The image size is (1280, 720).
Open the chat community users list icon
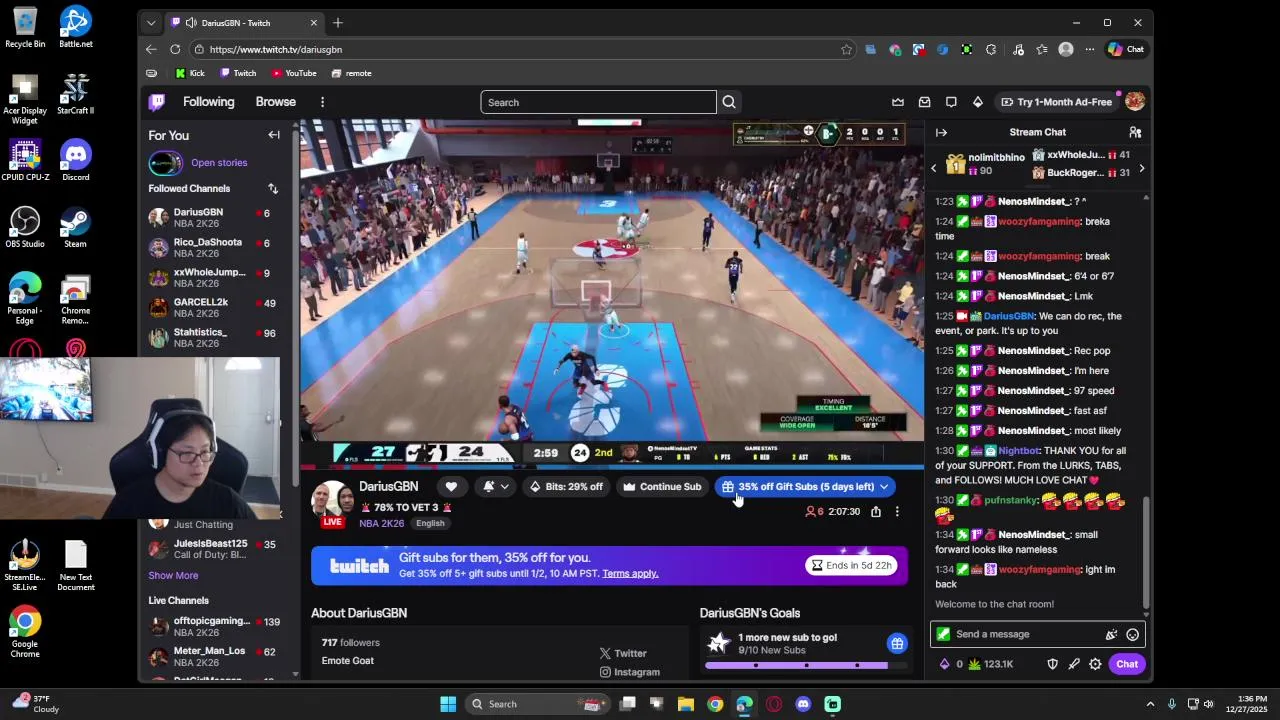pyautogui.click(x=1135, y=132)
